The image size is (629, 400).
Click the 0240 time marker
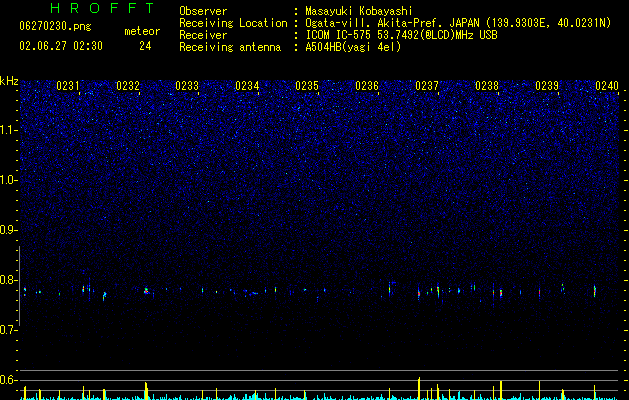[607, 86]
